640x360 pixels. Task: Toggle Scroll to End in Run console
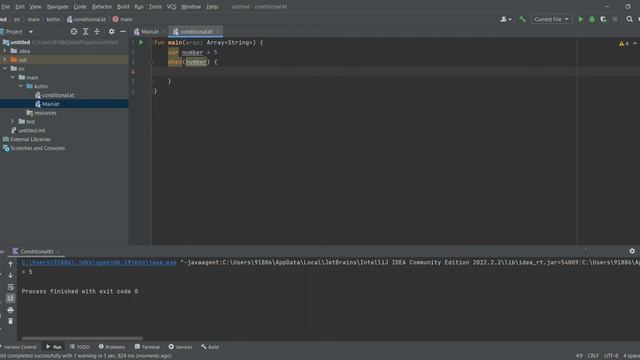(x=11, y=298)
